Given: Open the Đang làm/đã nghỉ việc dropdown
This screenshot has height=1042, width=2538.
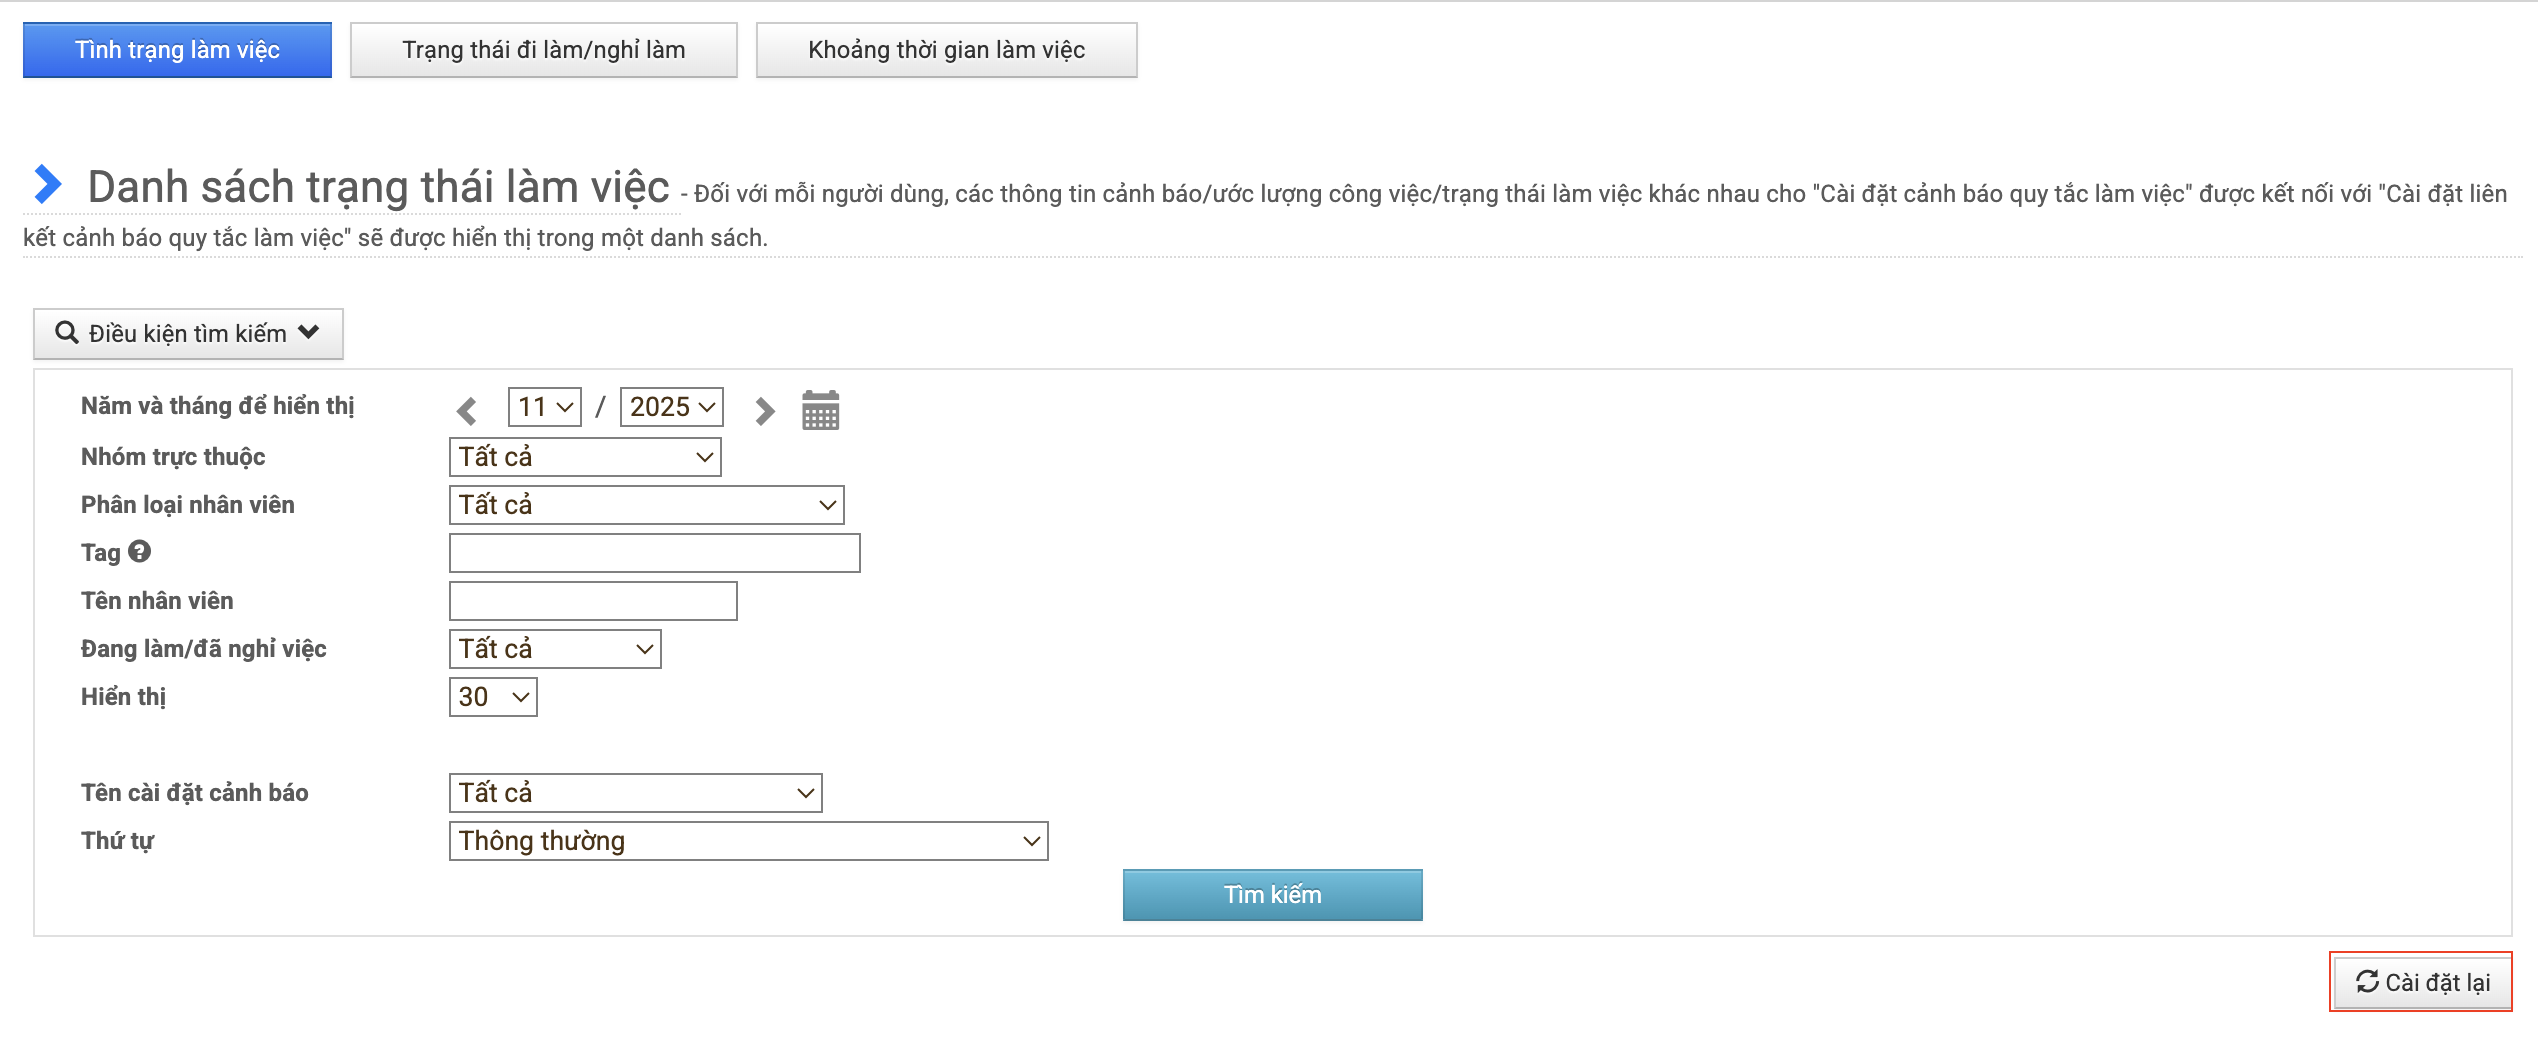Looking at the screenshot, I should click(x=554, y=649).
